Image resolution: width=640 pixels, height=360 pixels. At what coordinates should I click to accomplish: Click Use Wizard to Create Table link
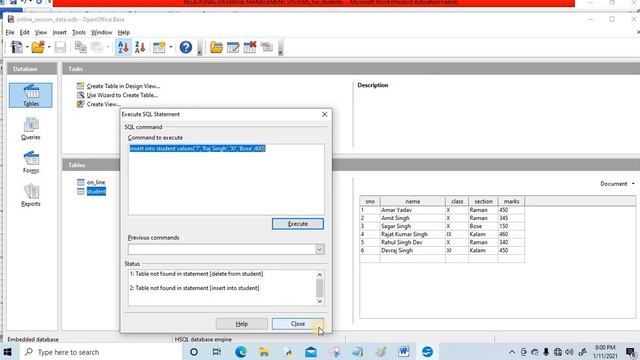pyautogui.click(x=122, y=95)
